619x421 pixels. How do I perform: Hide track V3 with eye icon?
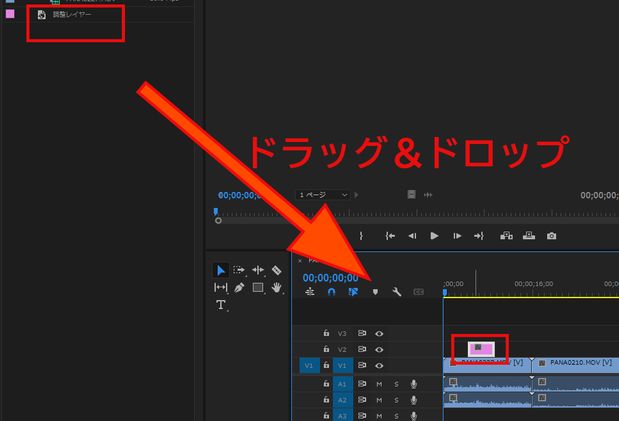pyautogui.click(x=379, y=334)
